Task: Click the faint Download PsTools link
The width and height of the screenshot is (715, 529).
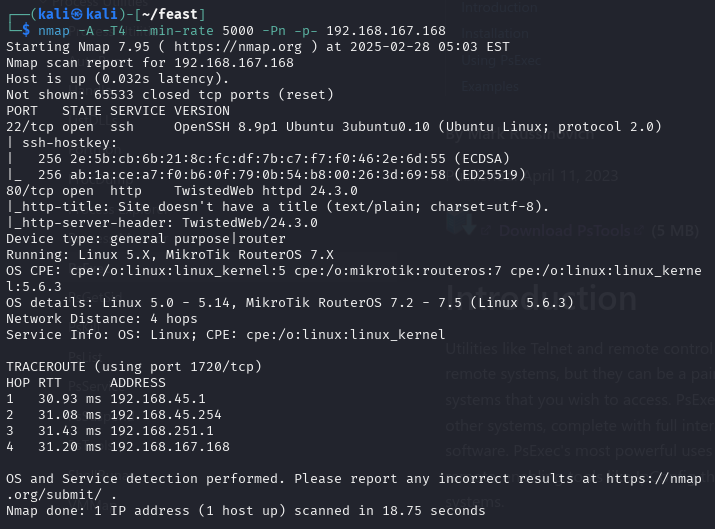Action: [x=565, y=231]
